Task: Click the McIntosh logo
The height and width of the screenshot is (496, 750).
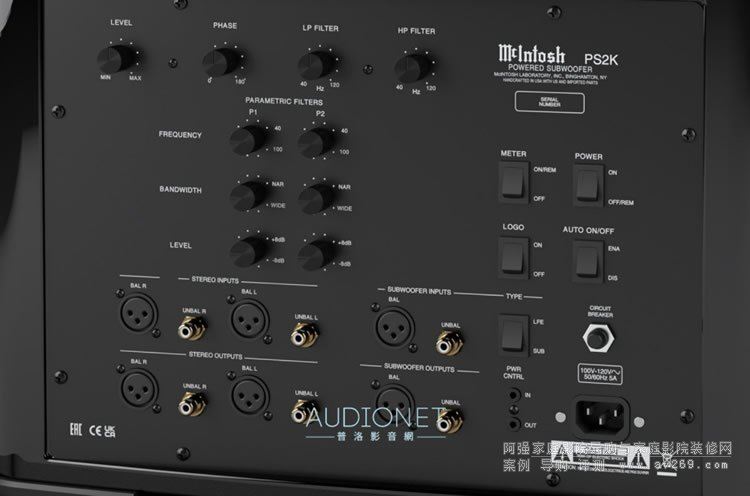Action: pos(531,54)
